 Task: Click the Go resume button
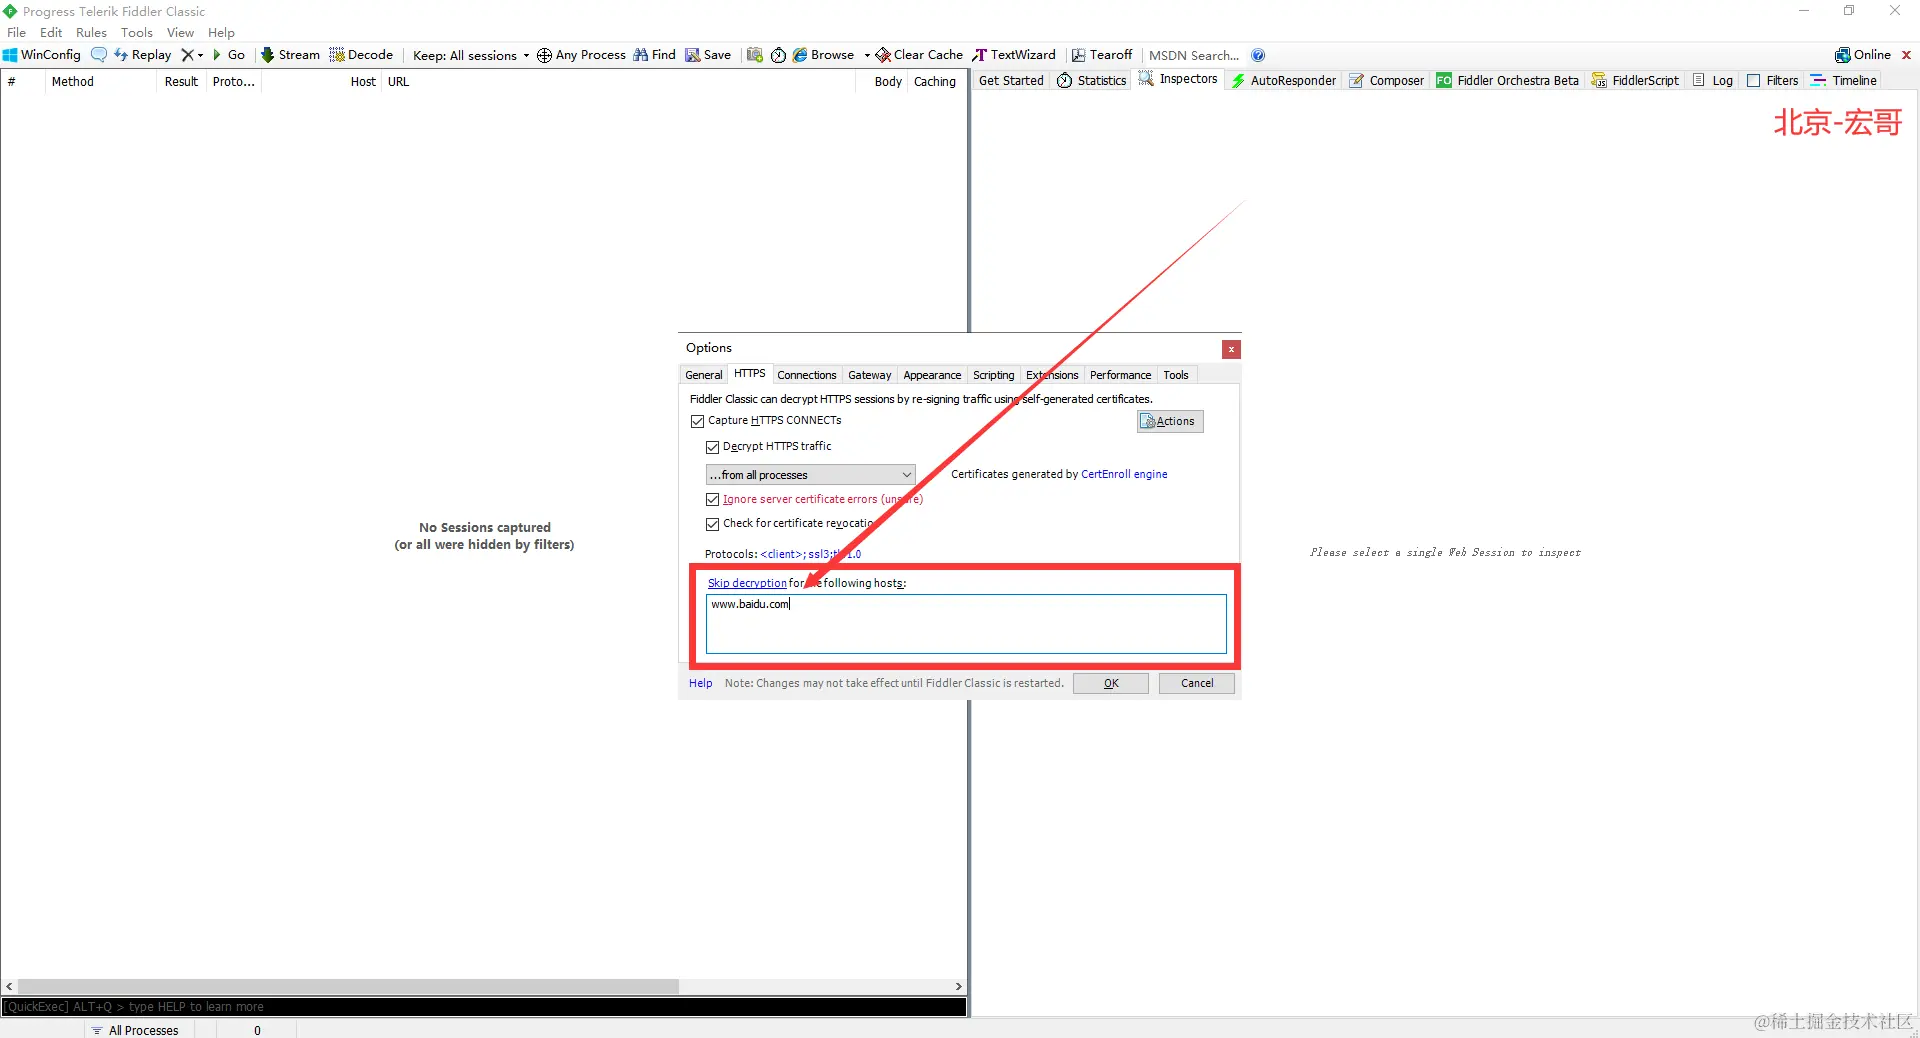pos(229,55)
